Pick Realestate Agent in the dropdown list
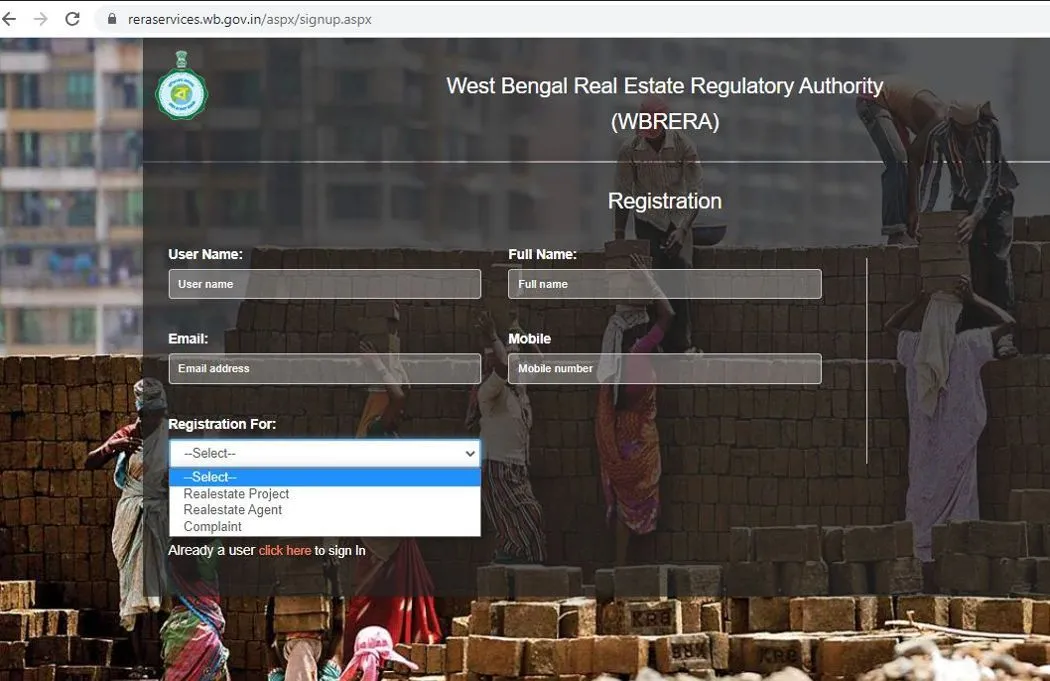The image size is (1050, 681). tap(233, 510)
